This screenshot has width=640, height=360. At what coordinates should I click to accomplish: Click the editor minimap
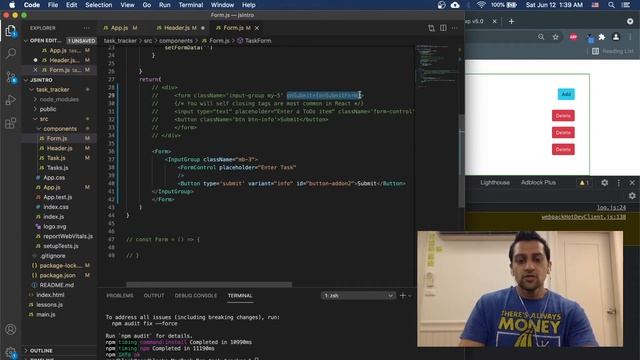coord(437,65)
